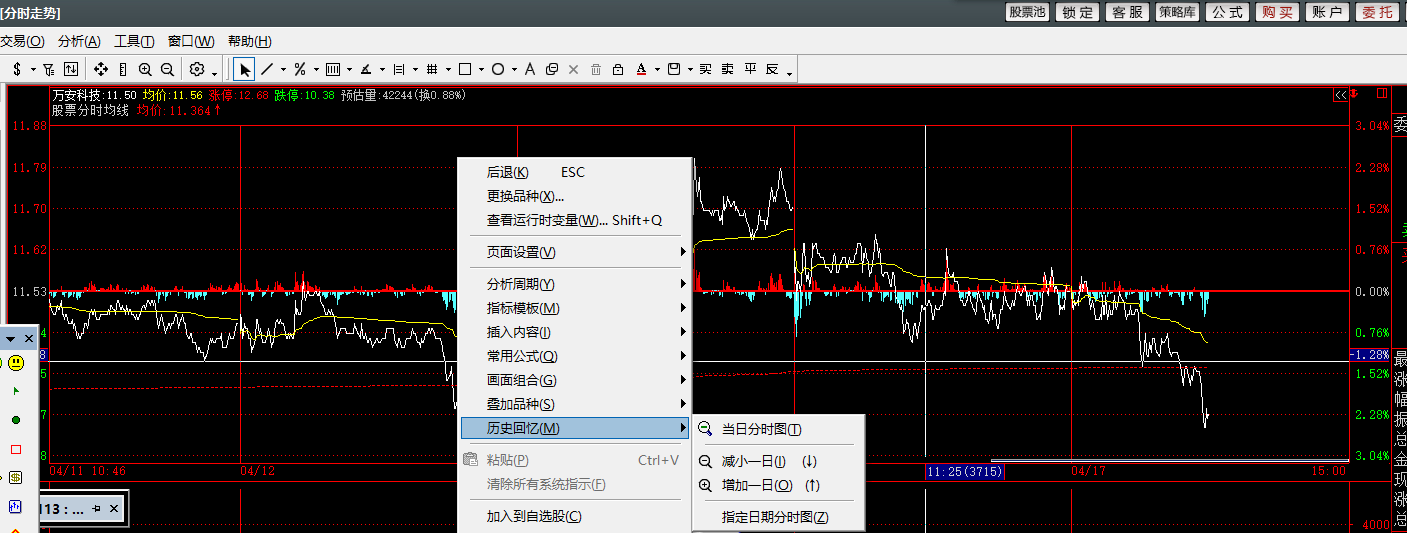Screen dimensions: 1407x533
Task: Click the 策略库 button
Action: (1177, 12)
